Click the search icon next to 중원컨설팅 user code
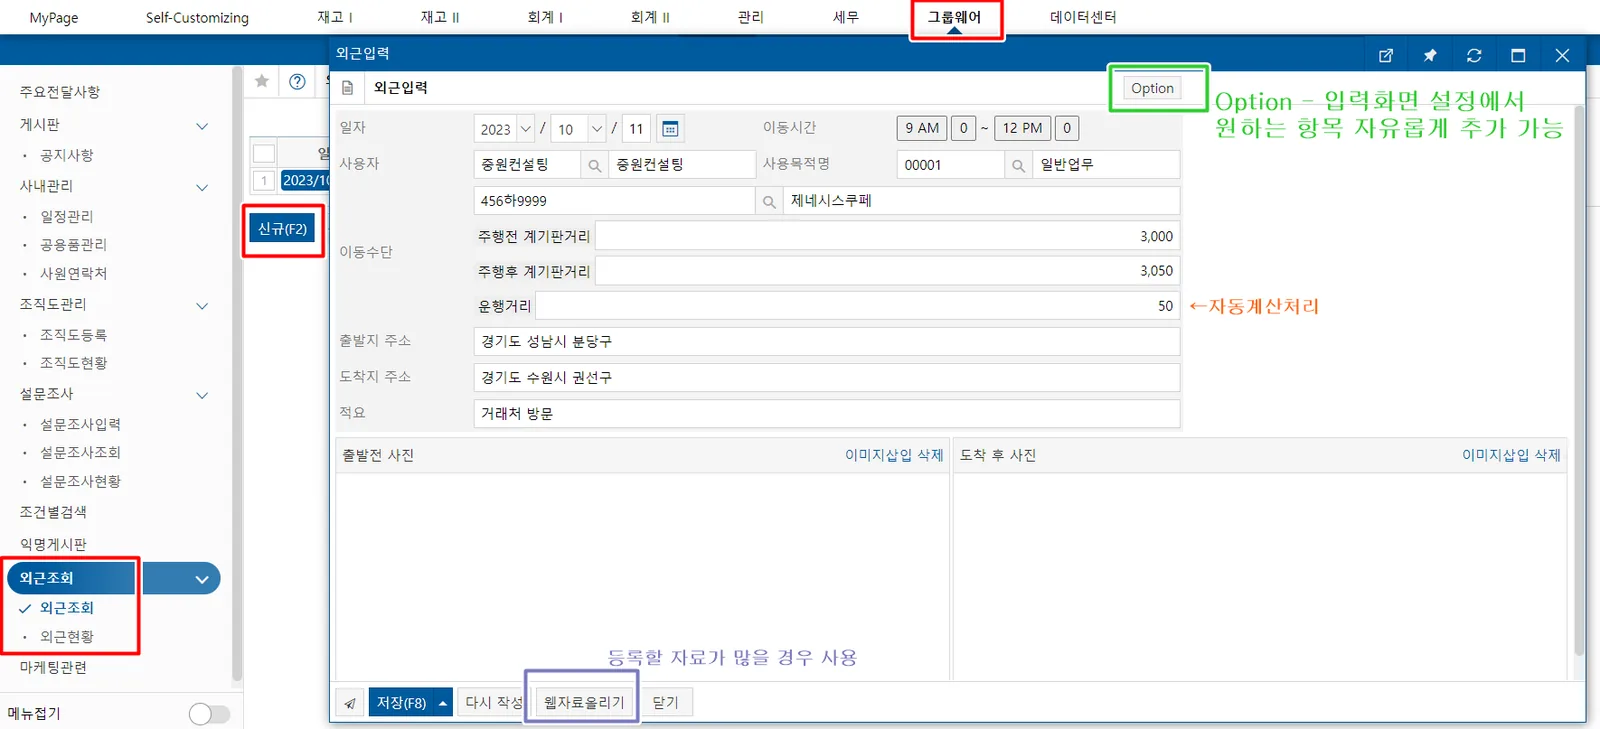Viewport: 1600px width, 729px height. pos(594,165)
